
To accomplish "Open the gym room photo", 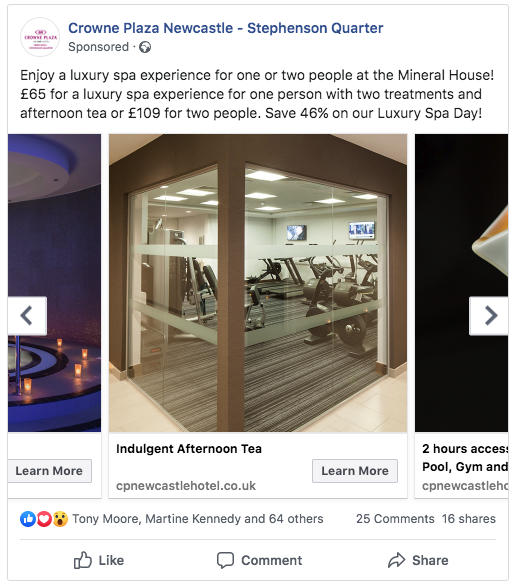I will (x=258, y=283).
